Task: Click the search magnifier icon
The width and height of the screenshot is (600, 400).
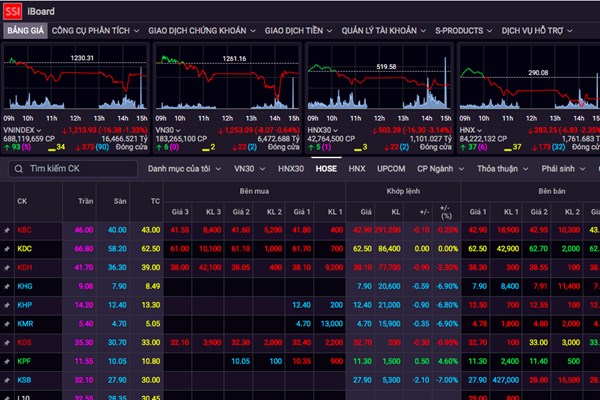Action: click(17, 169)
